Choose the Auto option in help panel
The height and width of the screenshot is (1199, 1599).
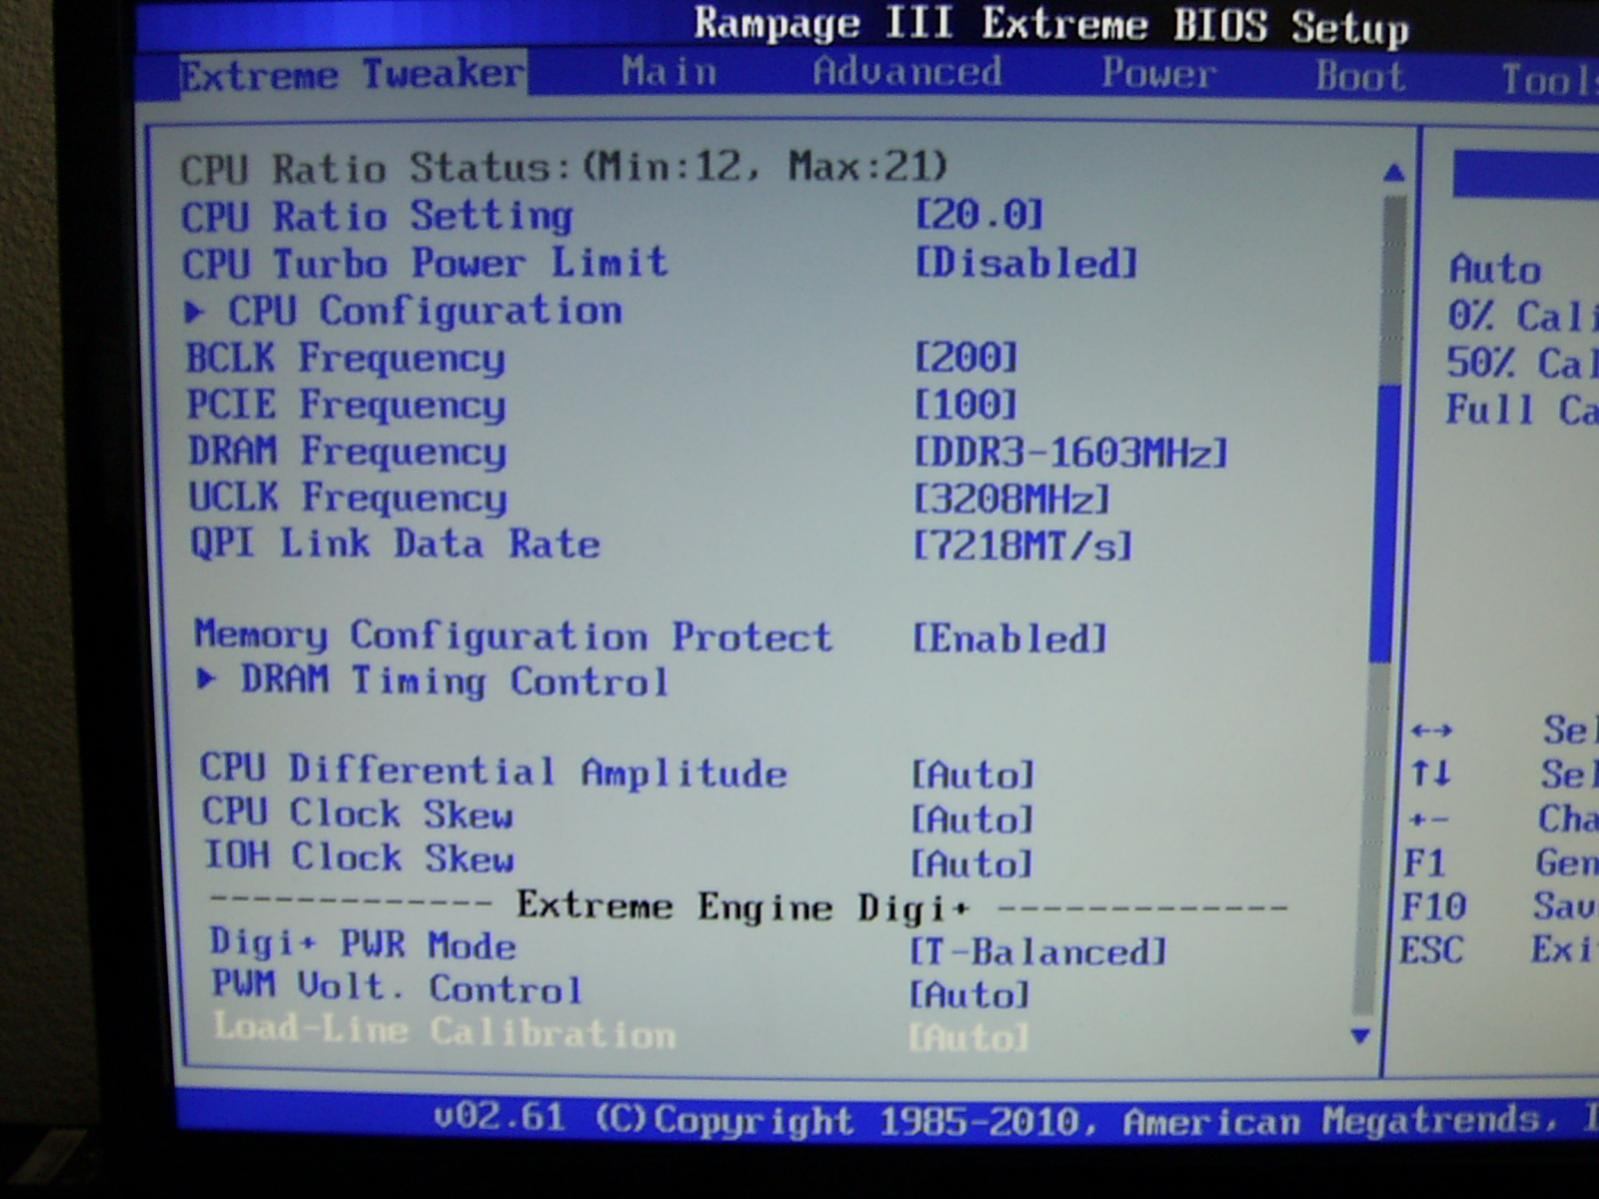(1495, 269)
